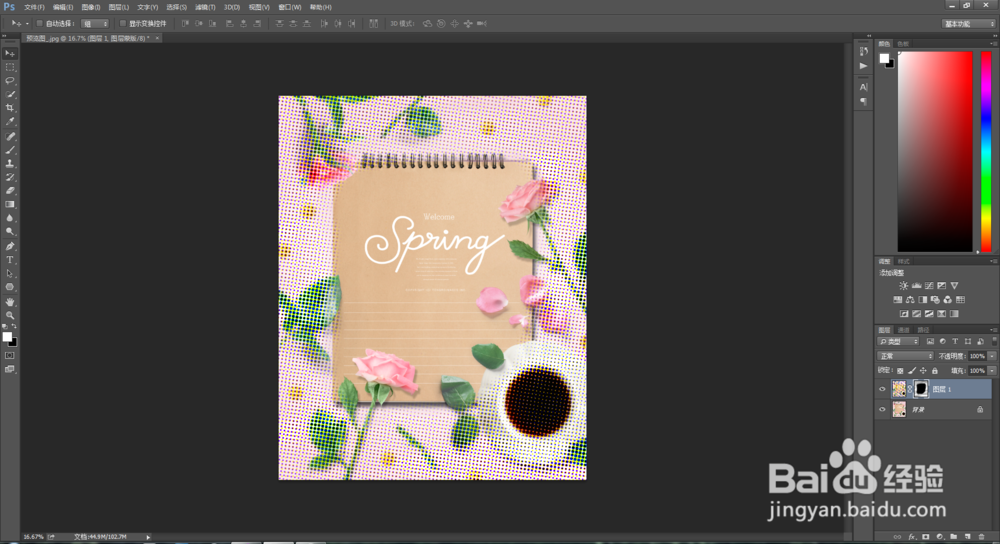1000x544 pixels.
Task: Switch to the 路径 tab
Action: coord(923,330)
